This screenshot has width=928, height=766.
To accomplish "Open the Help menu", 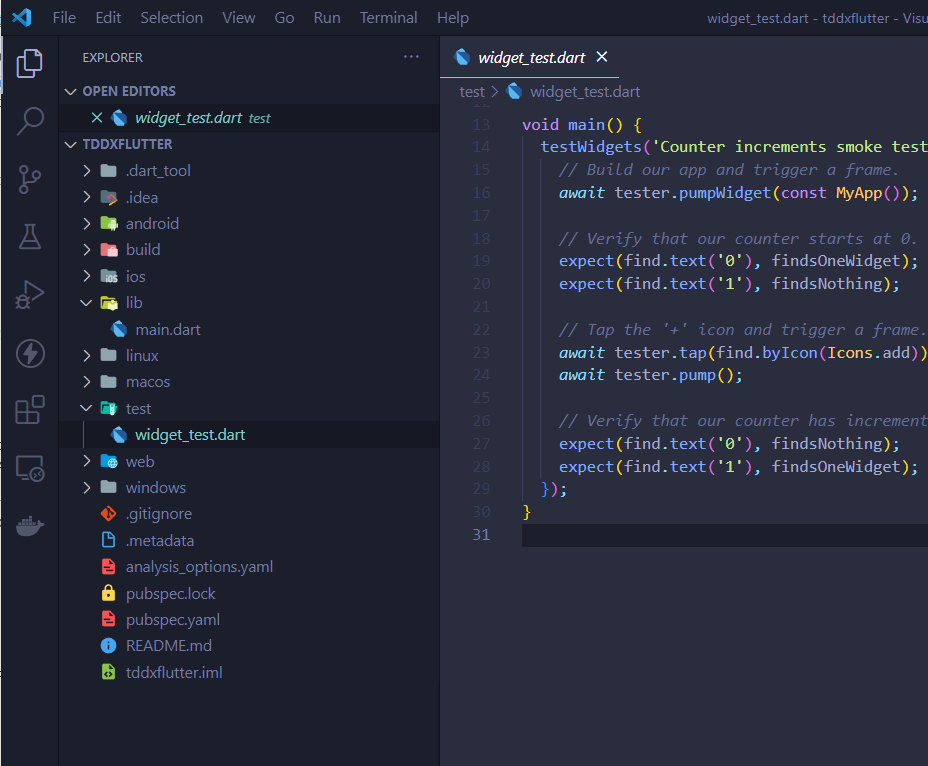I will [453, 18].
